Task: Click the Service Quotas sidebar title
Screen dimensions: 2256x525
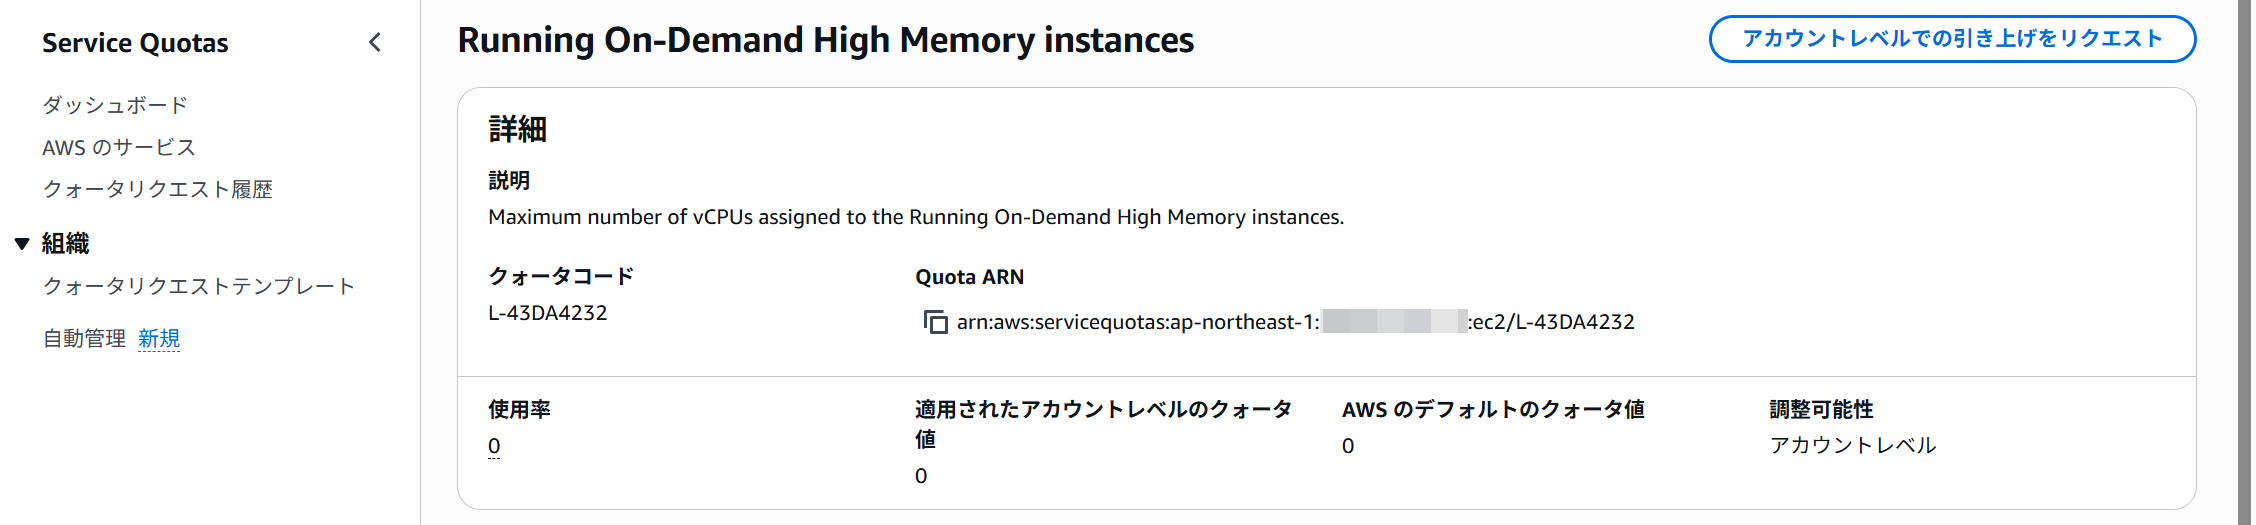Action: 135,43
